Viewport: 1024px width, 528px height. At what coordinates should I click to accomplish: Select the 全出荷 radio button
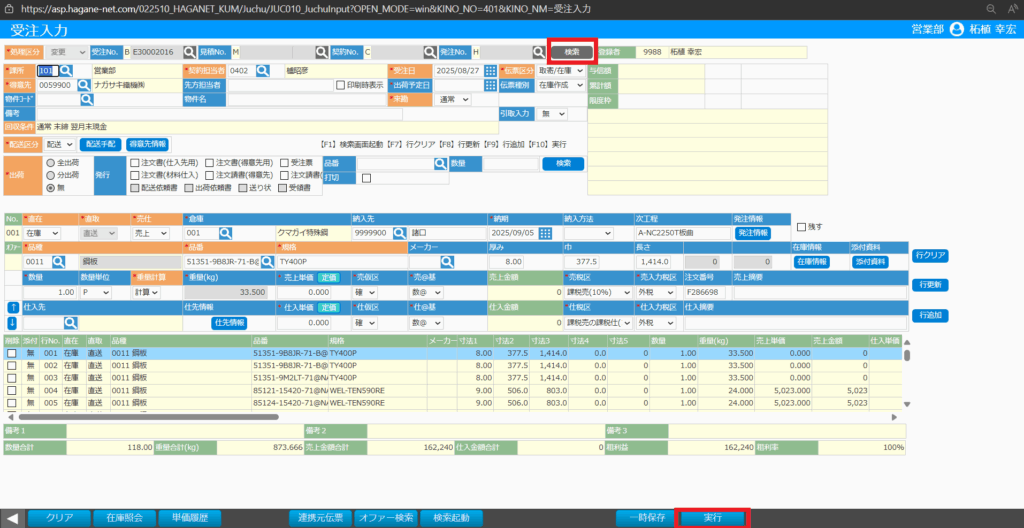tap(50, 162)
